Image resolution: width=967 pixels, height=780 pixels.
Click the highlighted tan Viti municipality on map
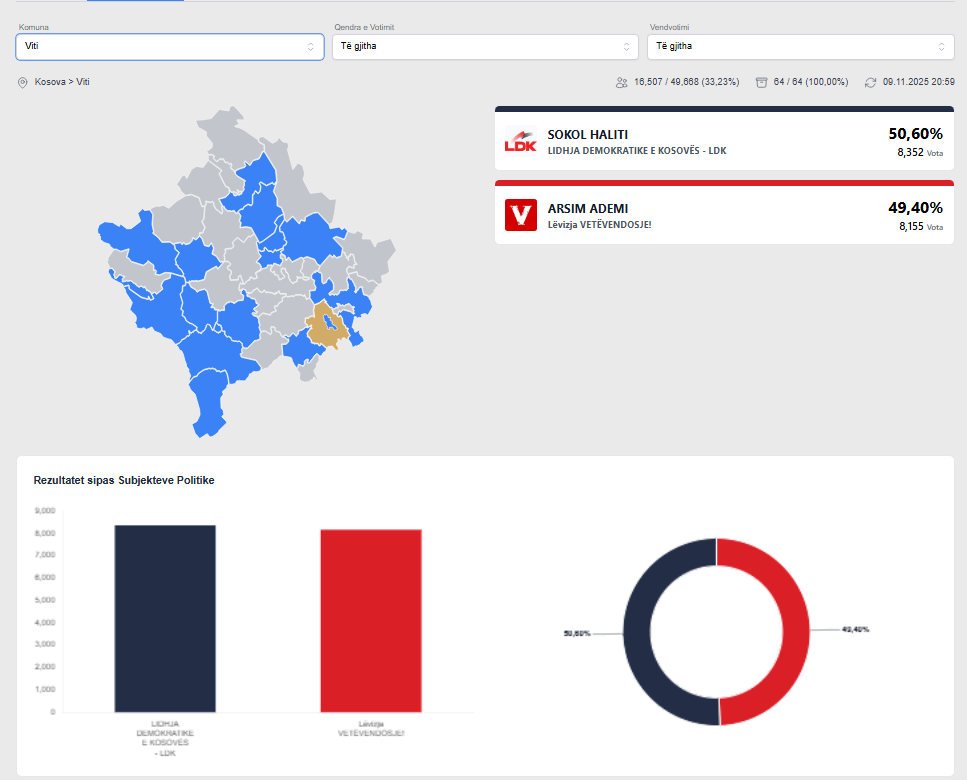[x=325, y=327]
